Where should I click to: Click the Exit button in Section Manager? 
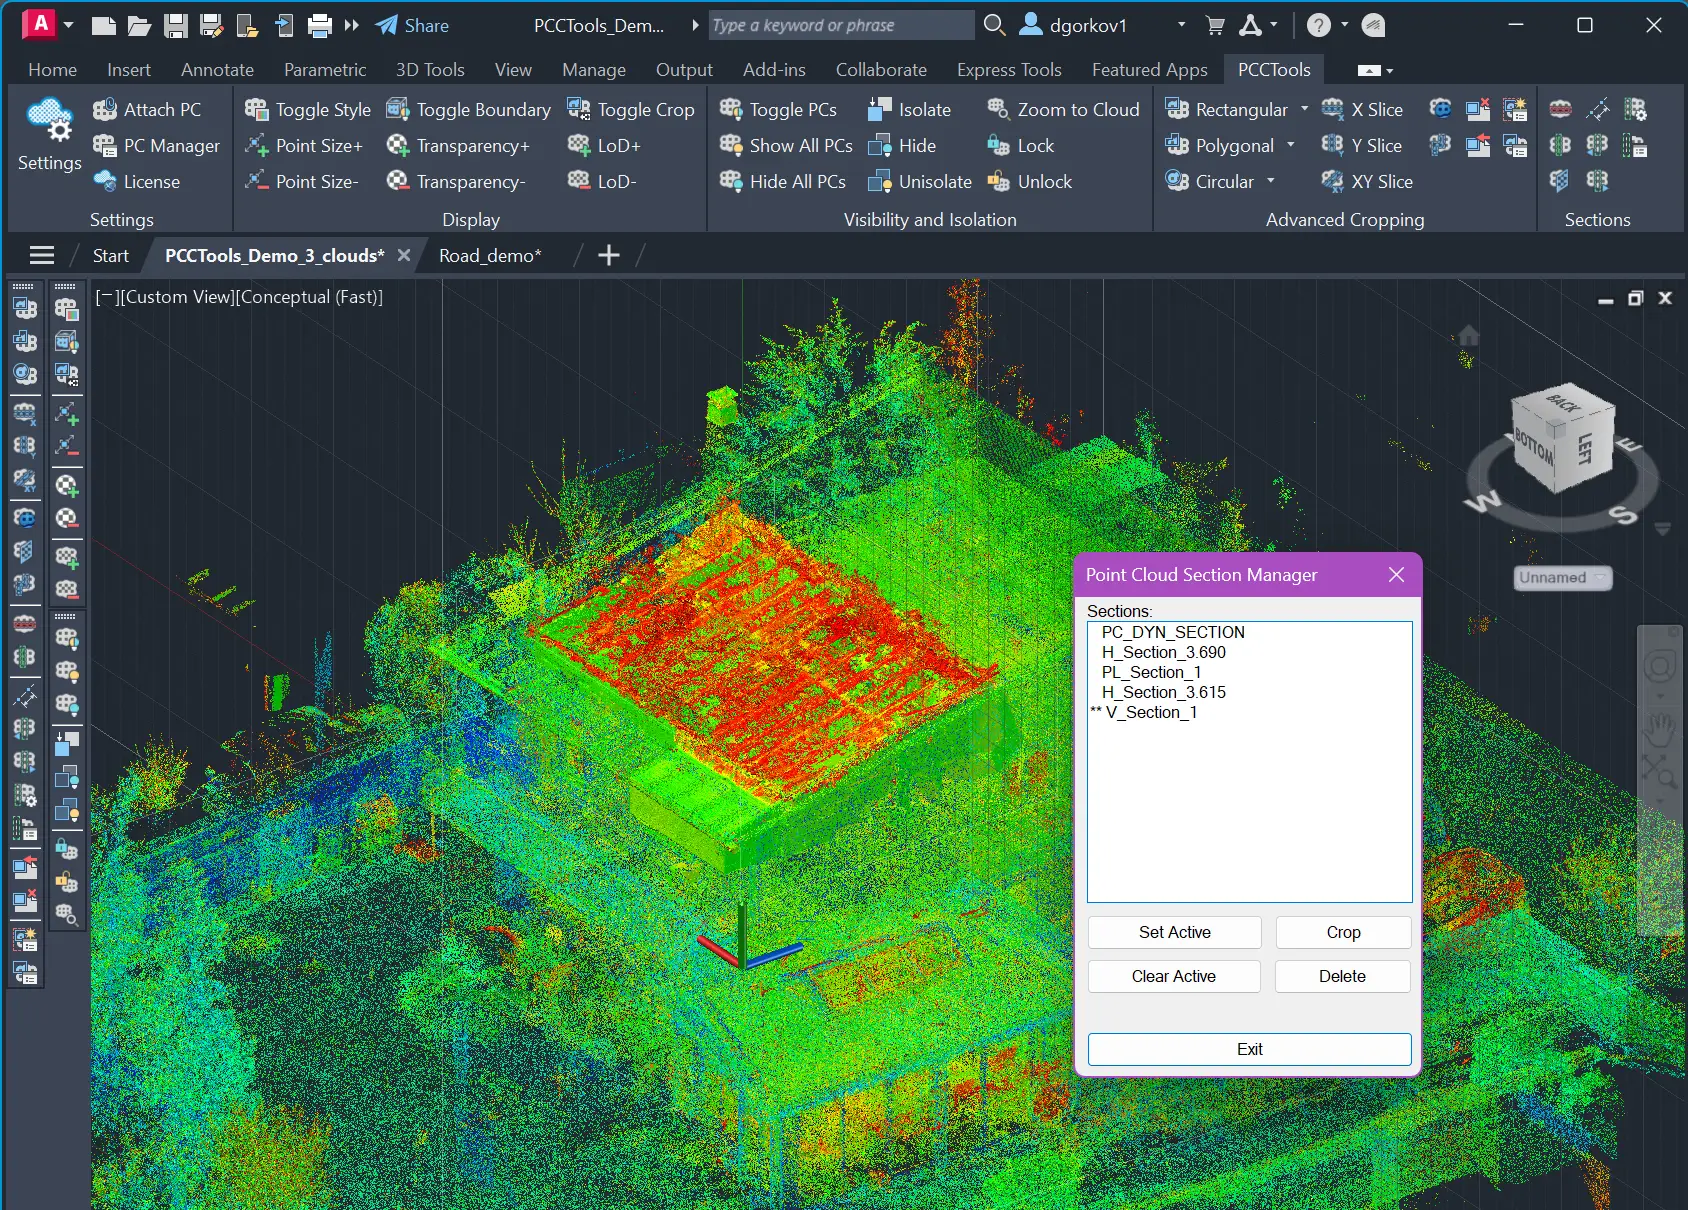(x=1249, y=1049)
